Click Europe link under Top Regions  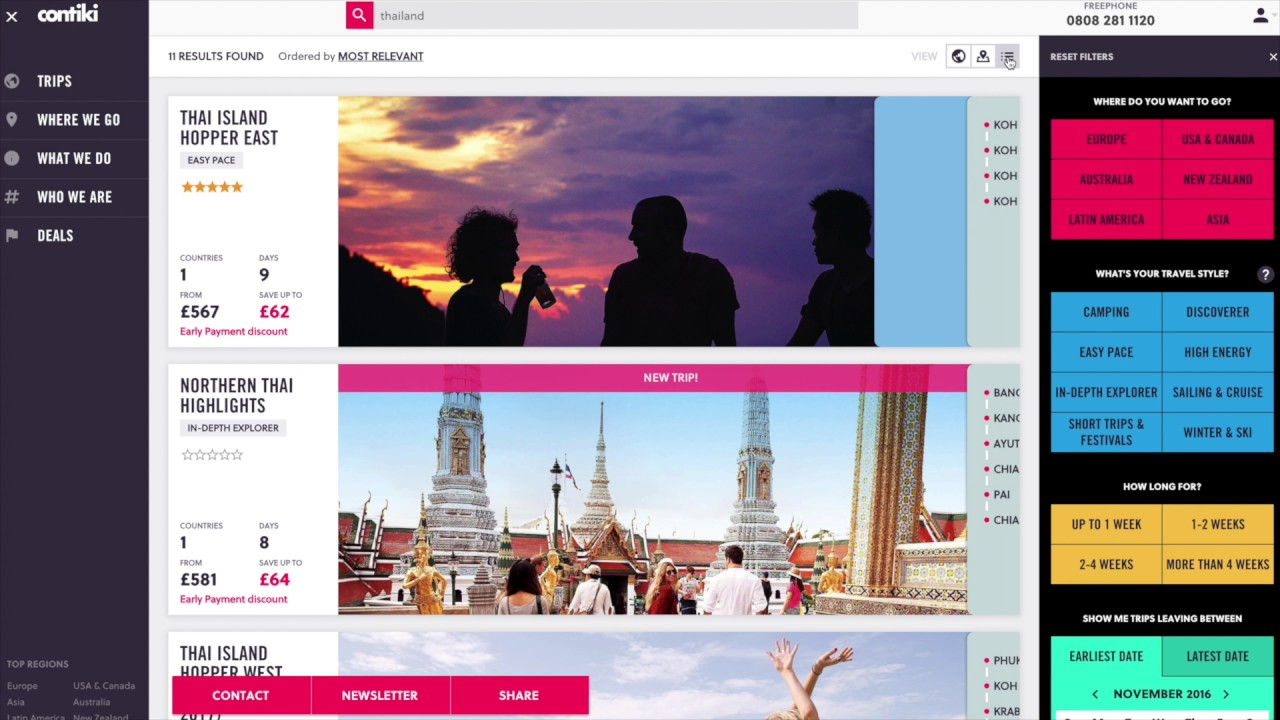pyautogui.click(x=22, y=686)
